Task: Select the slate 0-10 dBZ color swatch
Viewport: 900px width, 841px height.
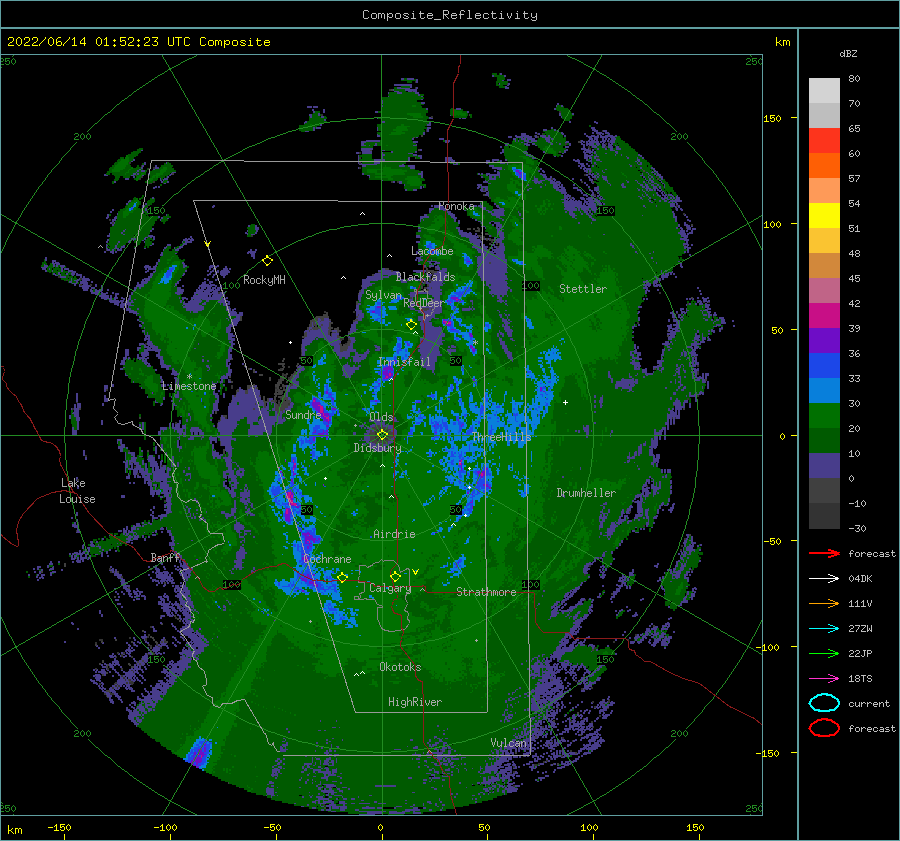Action: (x=824, y=466)
